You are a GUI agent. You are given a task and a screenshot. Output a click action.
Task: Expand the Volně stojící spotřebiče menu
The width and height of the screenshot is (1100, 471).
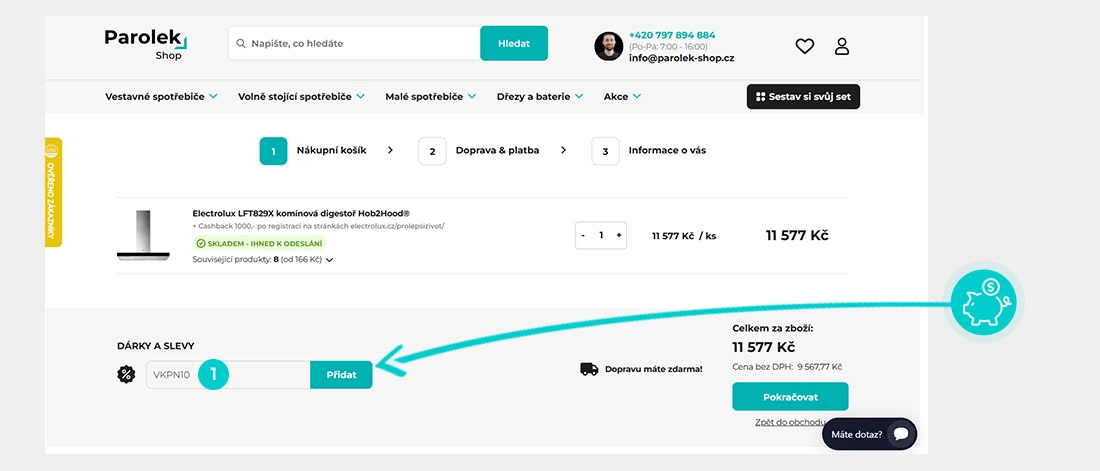coord(301,97)
